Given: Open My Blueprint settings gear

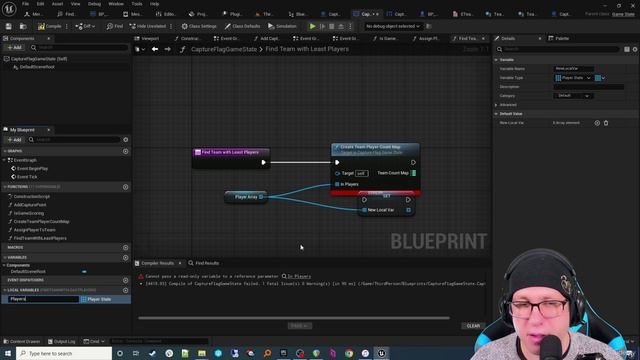Looking at the screenshot, I should click(126, 140).
